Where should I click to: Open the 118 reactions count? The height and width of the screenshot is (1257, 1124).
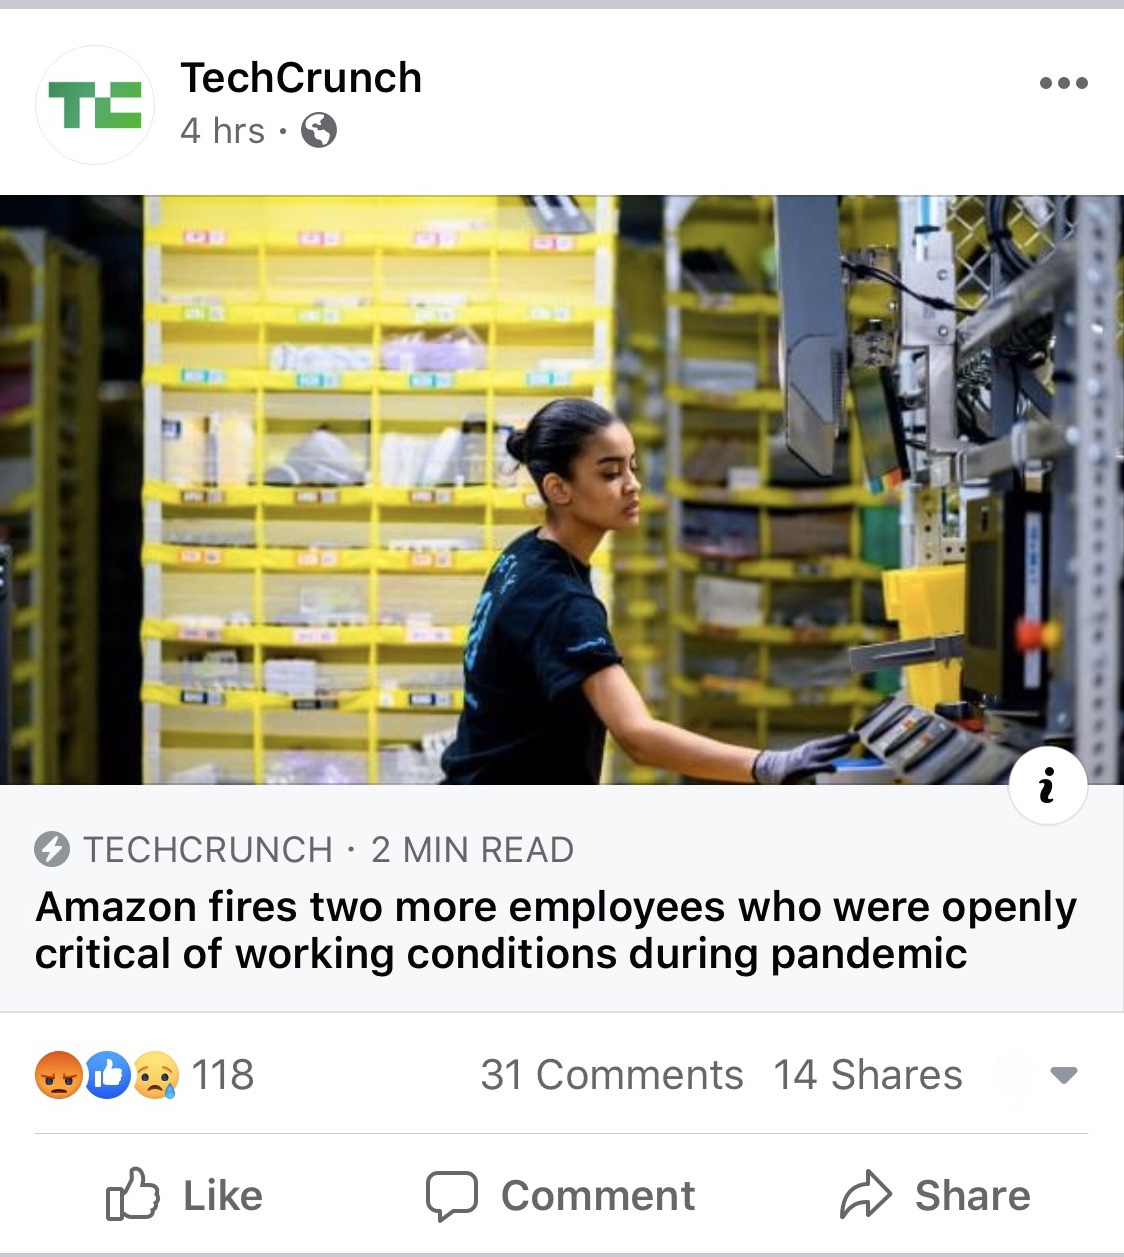pyautogui.click(x=222, y=1075)
